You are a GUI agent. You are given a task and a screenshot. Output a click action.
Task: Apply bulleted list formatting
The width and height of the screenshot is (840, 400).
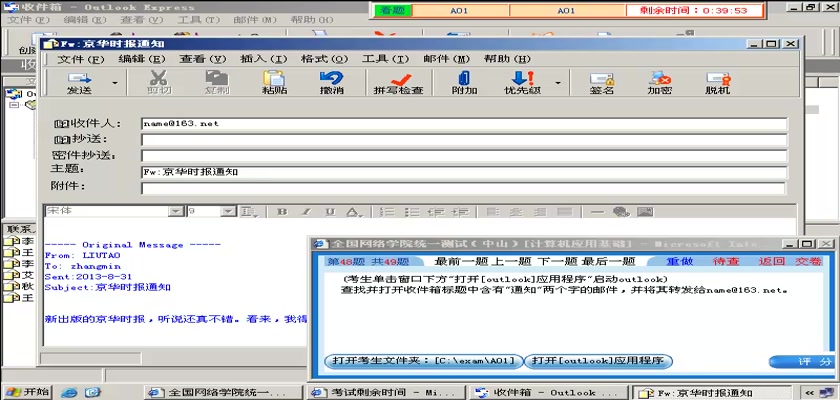point(411,212)
